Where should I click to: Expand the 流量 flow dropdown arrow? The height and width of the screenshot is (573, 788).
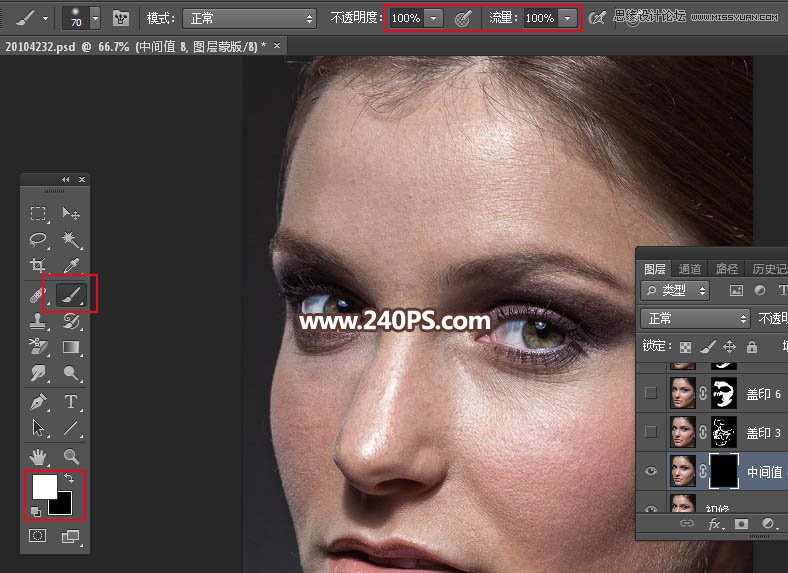[x=567, y=18]
